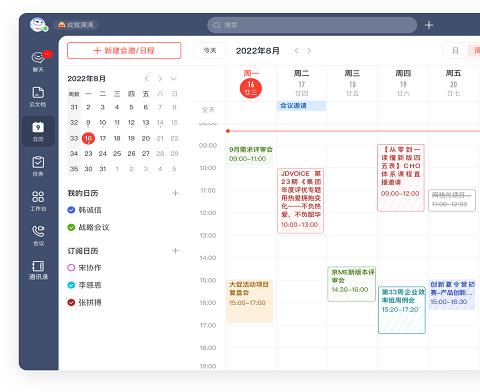The height and width of the screenshot is (392, 480).
Task: Select date 27 in the mini calendar
Action: [146, 154]
